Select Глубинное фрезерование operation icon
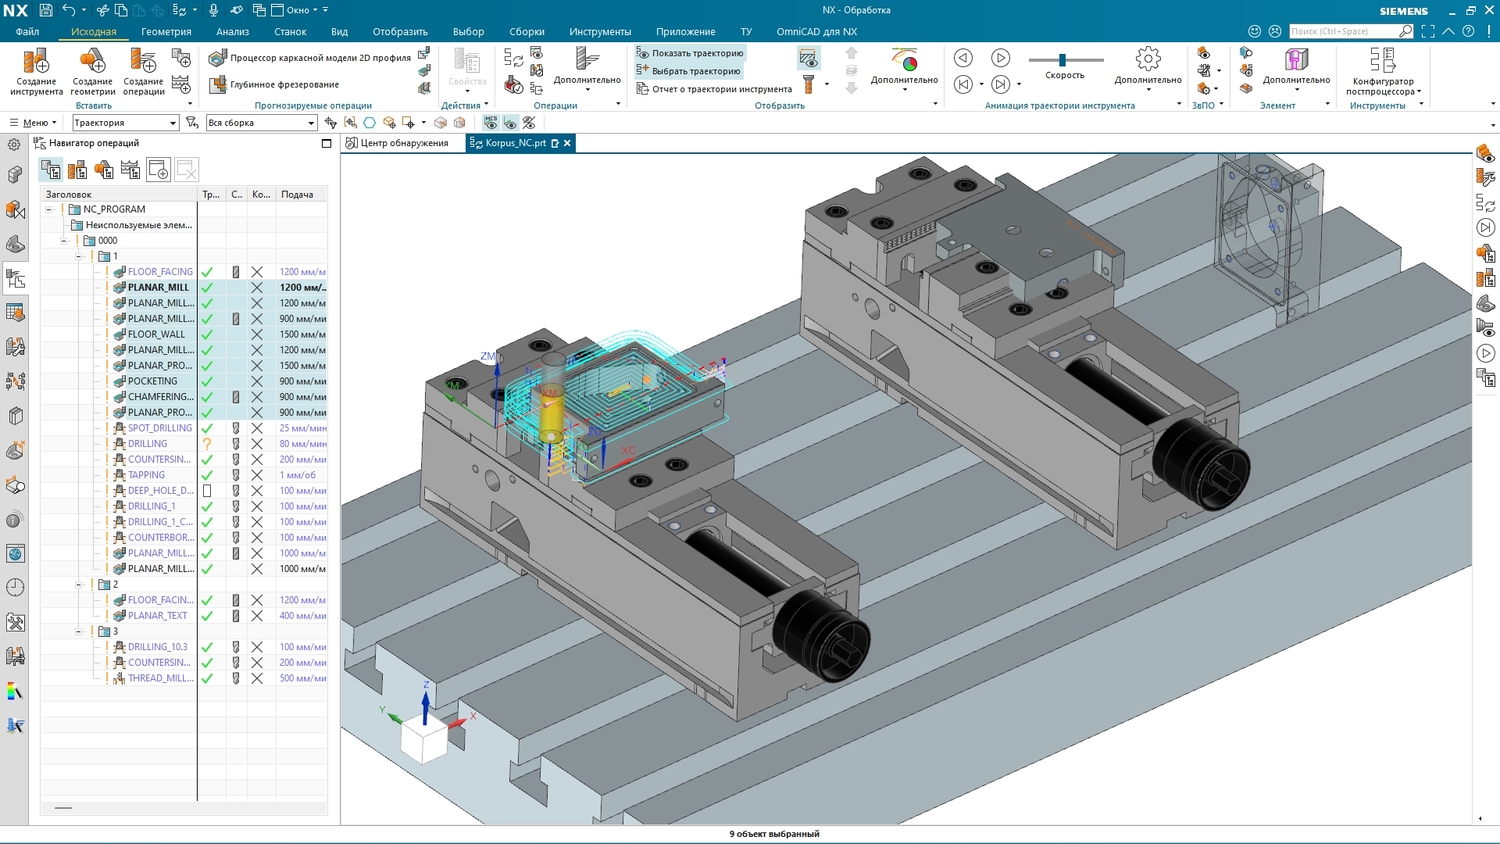The height and width of the screenshot is (844, 1500). tap(218, 85)
